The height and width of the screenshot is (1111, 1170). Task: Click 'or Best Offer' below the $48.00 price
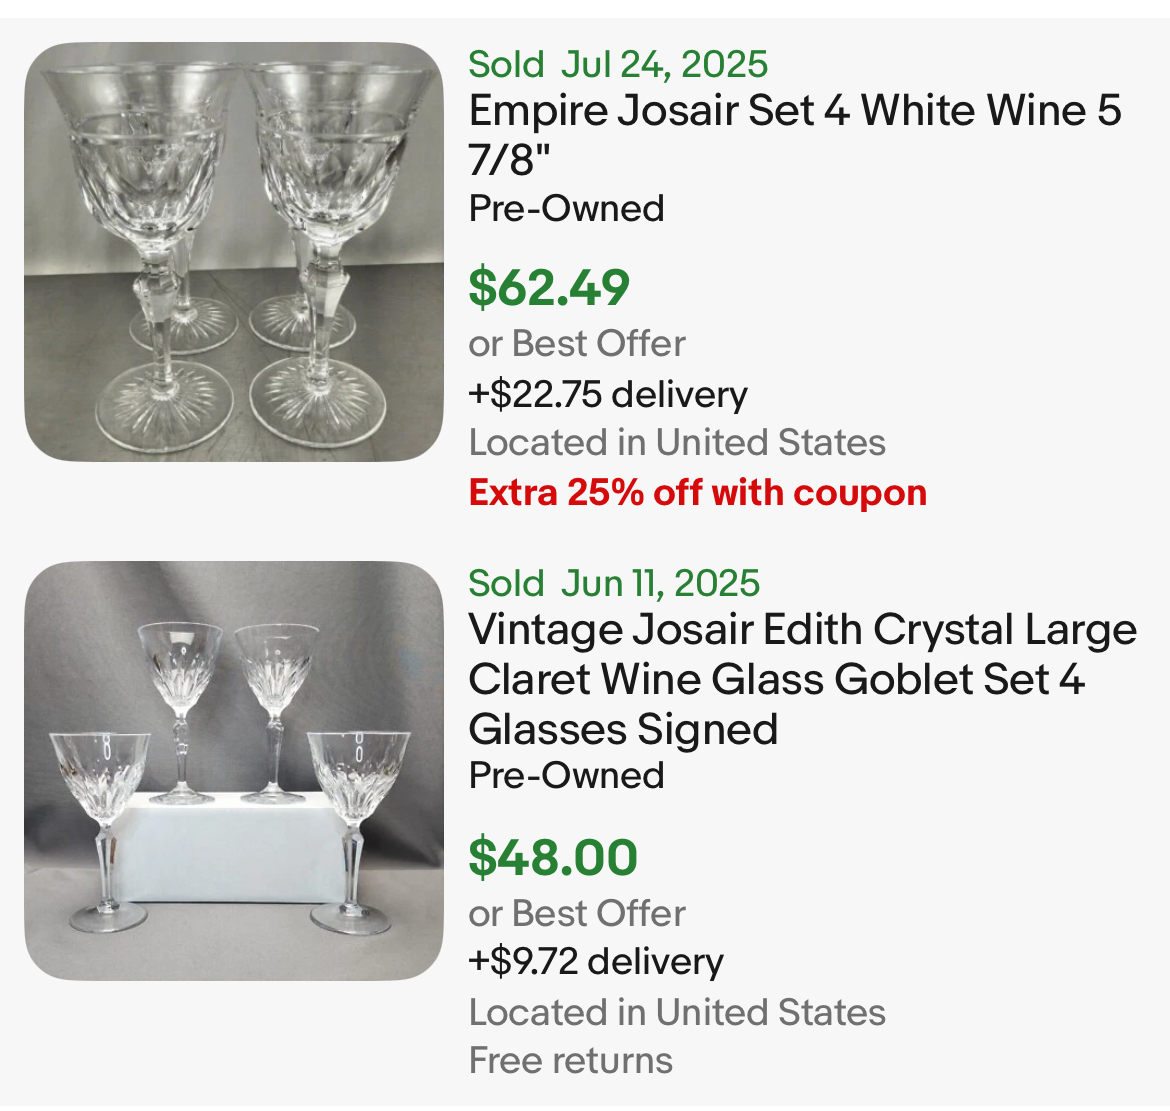pos(577,913)
